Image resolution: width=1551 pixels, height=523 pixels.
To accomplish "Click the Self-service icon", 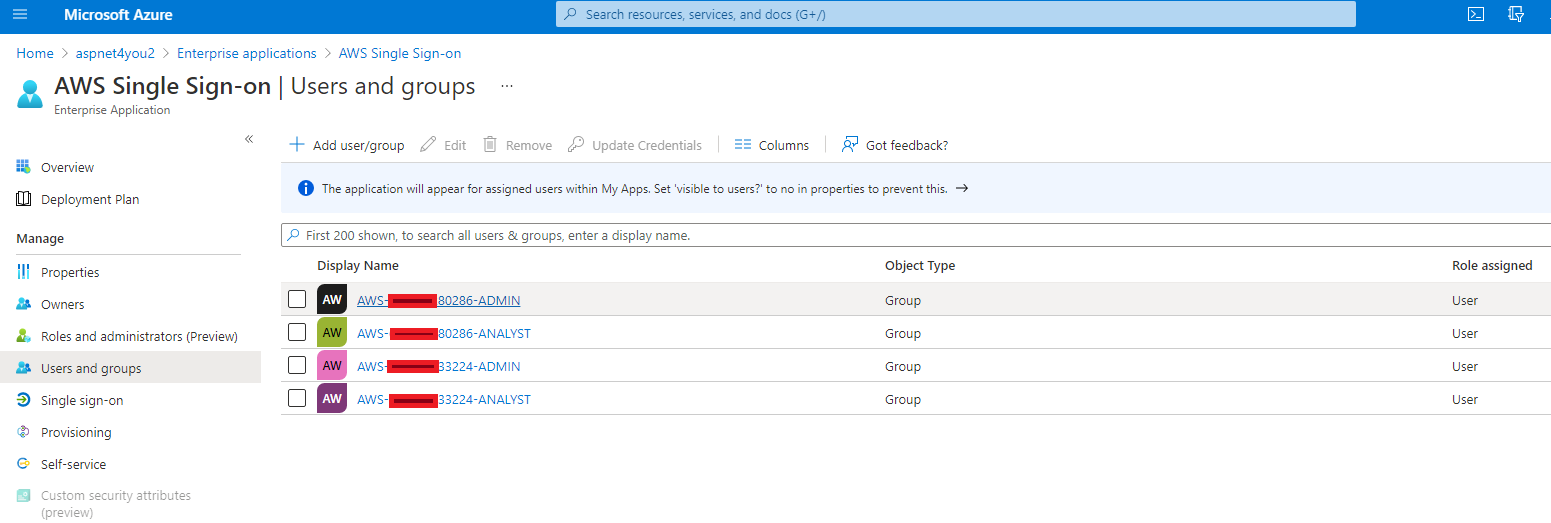I will pos(24,464).
